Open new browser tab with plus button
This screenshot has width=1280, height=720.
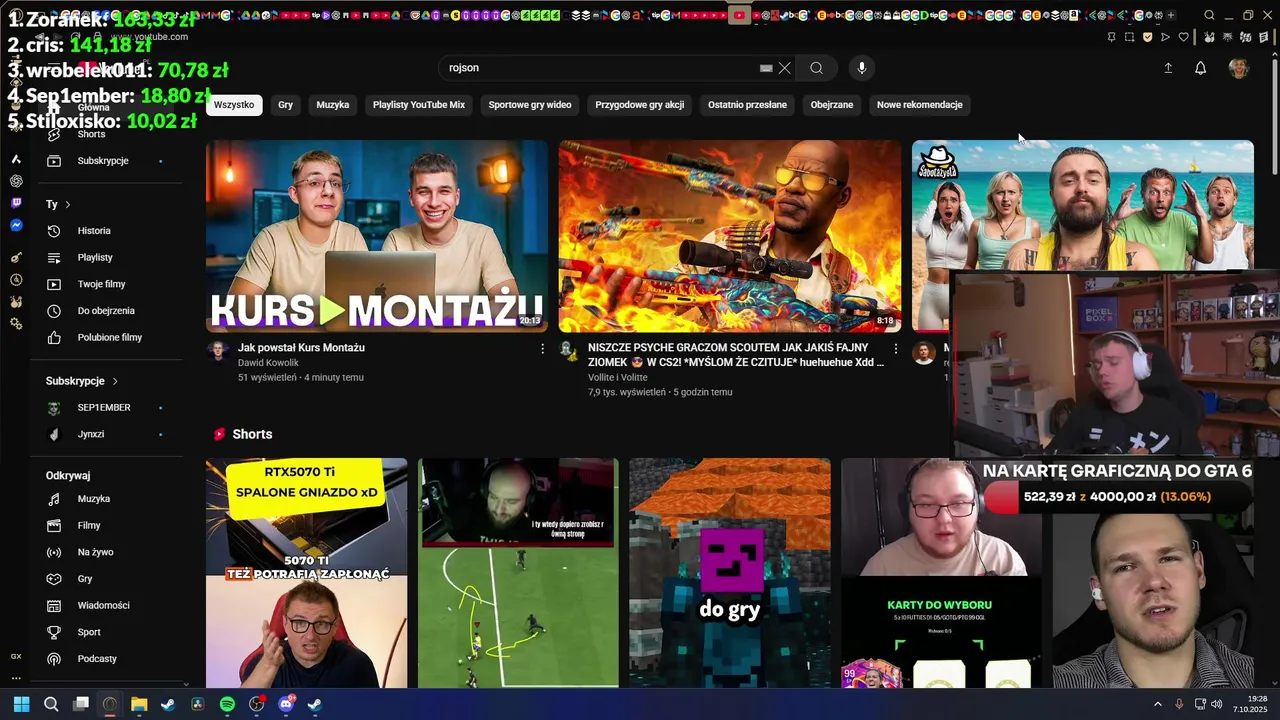(1171, 15)
